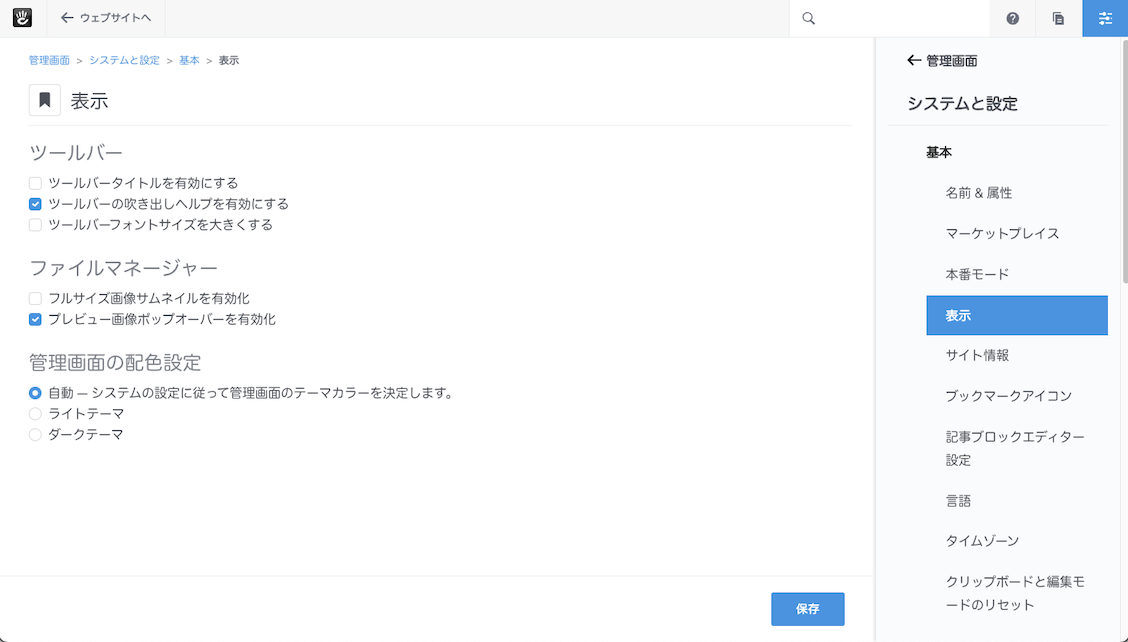This screenshot has height=642, width=1128.
Task: Click the back arrow beside 管理画面 in sidebar
Action: 914,60
